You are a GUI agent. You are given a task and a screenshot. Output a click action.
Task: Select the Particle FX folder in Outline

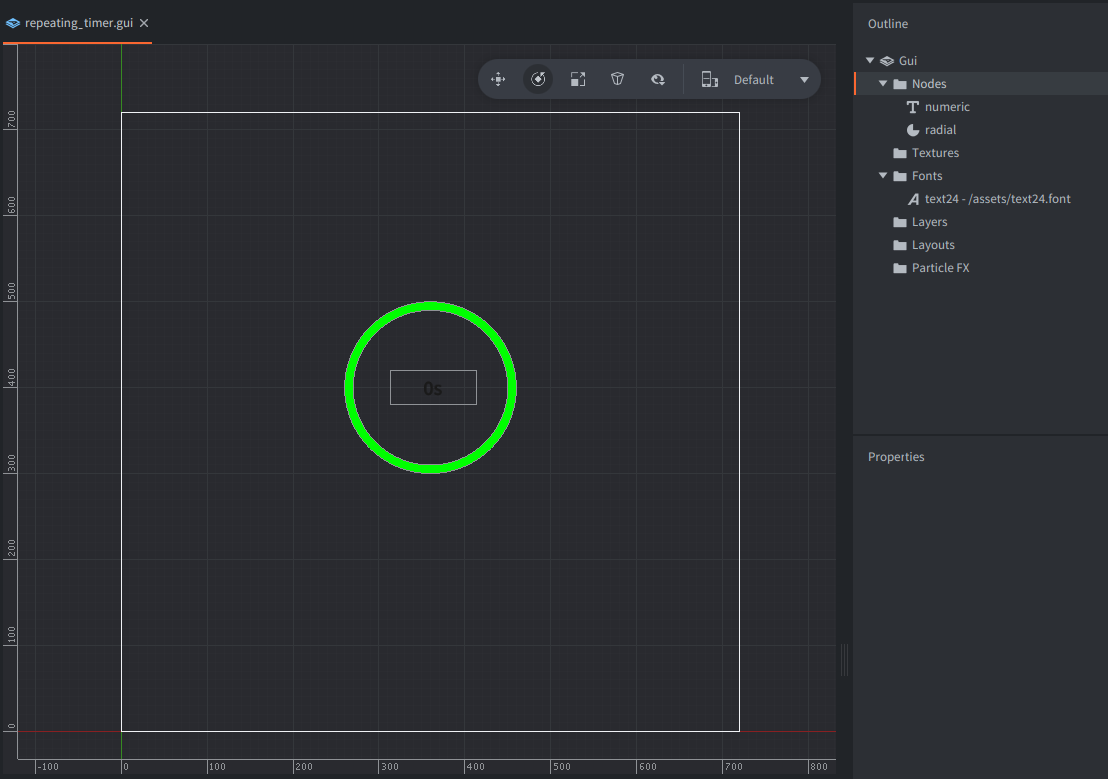coord(940,268)
